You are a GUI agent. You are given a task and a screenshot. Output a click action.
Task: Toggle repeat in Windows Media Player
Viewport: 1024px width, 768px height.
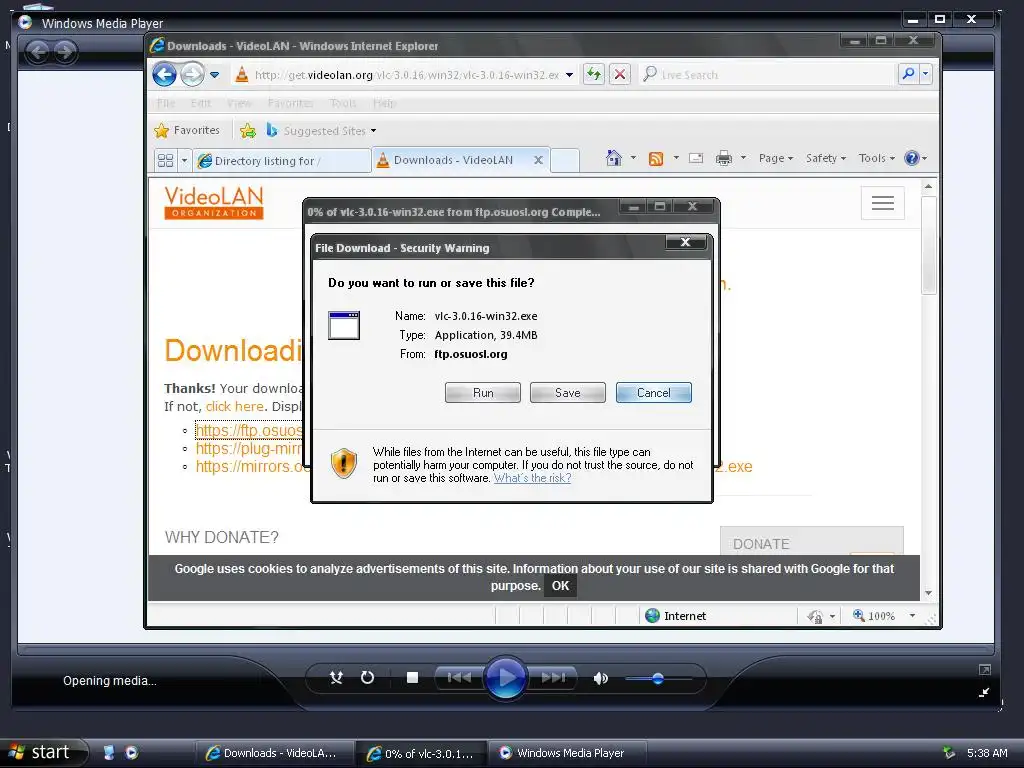tap(368, 678)
